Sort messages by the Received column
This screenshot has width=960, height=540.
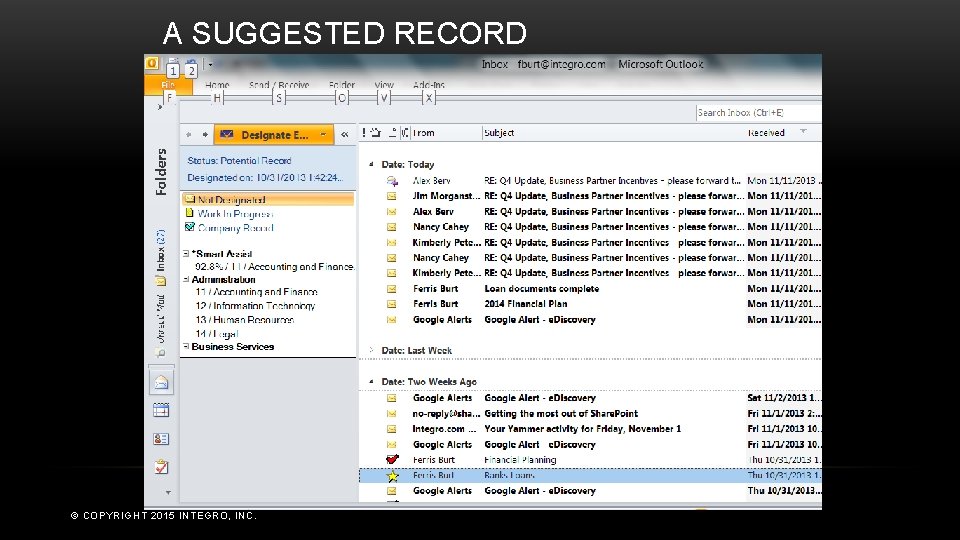[x=766, y=133]
